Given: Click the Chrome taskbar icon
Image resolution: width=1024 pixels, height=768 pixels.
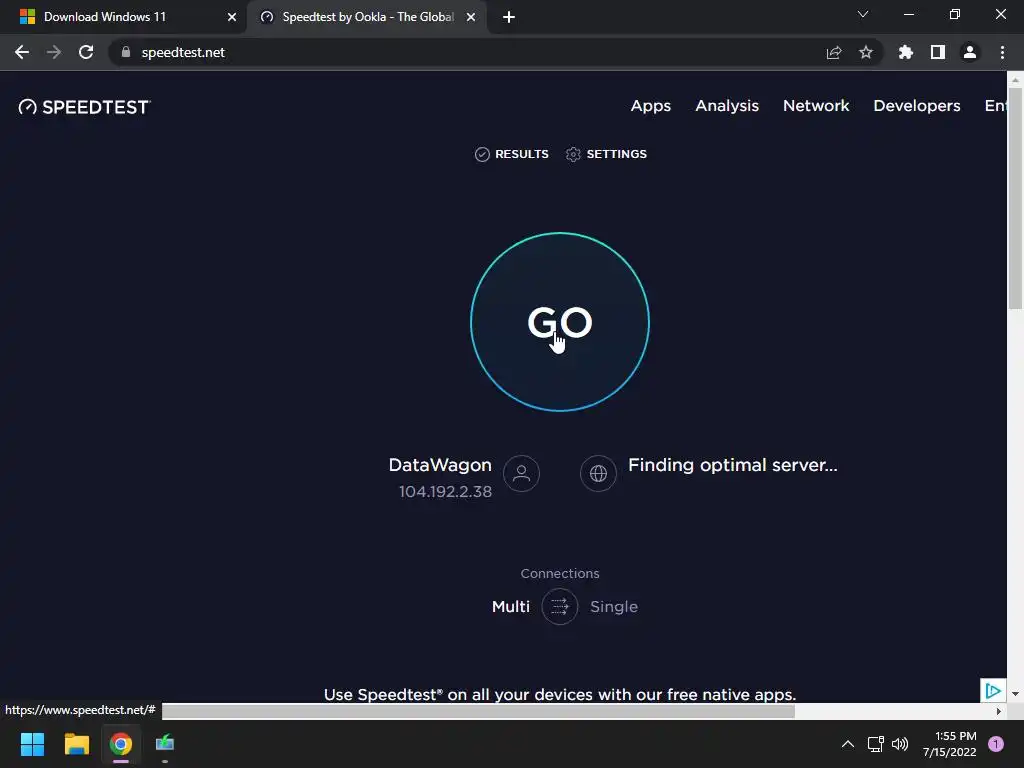Looking at the screenshot, I should 121,744.
